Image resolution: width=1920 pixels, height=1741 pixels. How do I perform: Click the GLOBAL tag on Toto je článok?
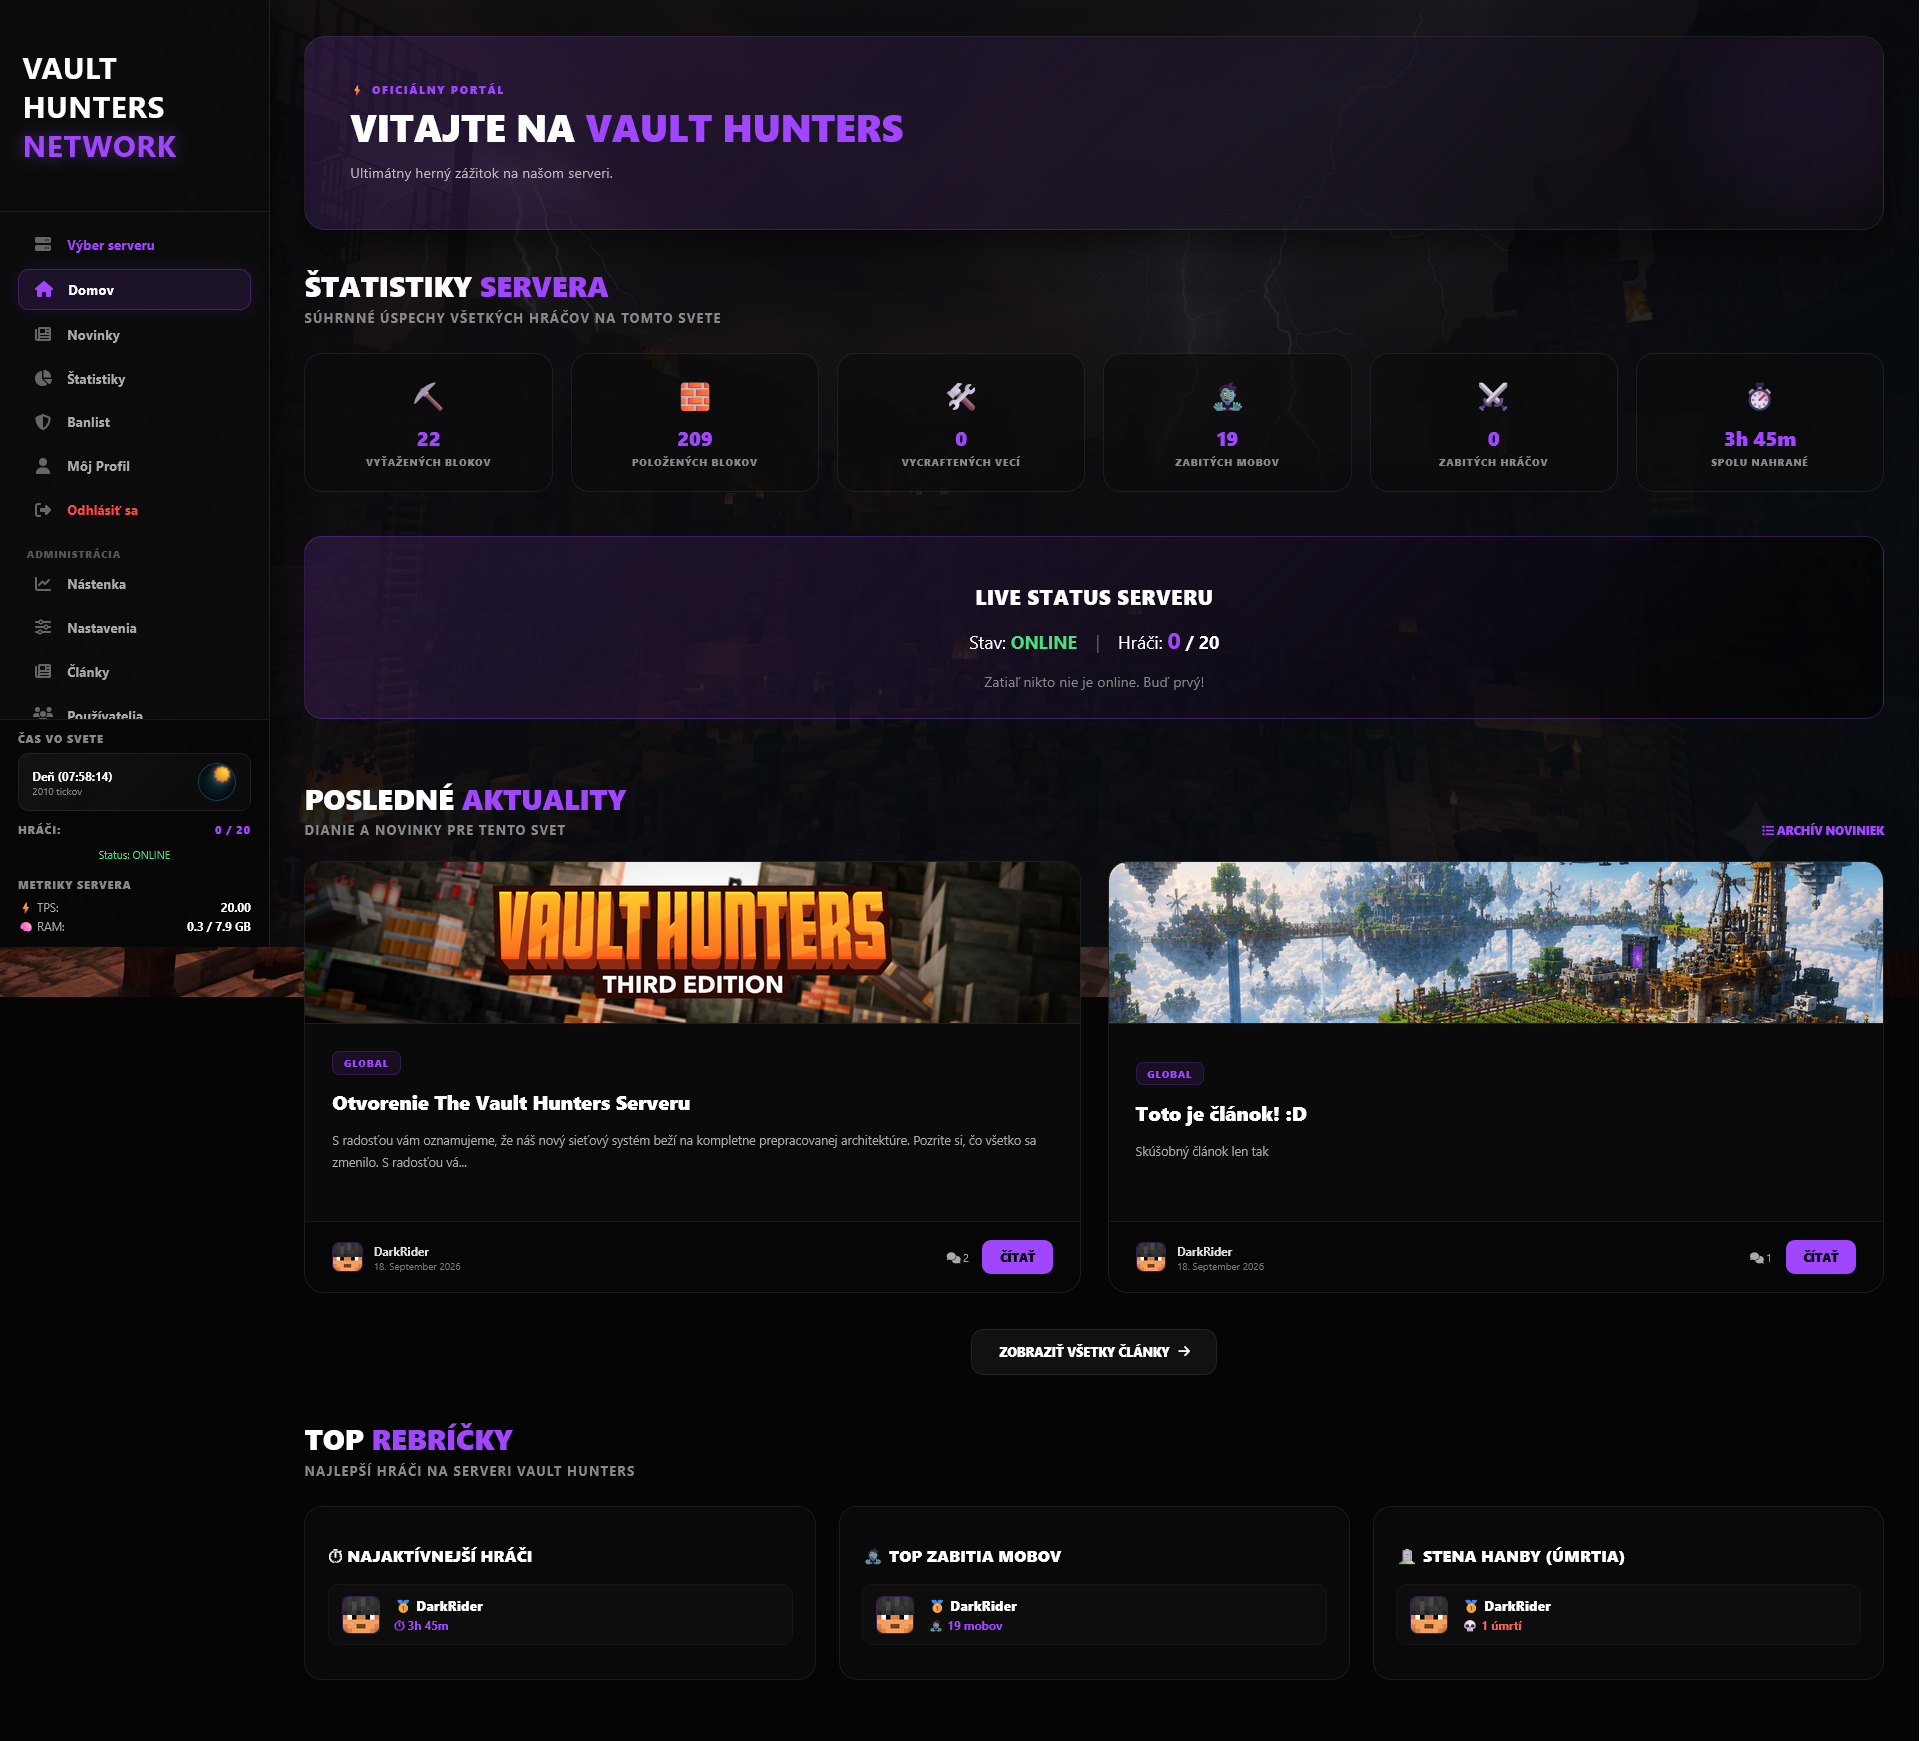(1169, 1074)
